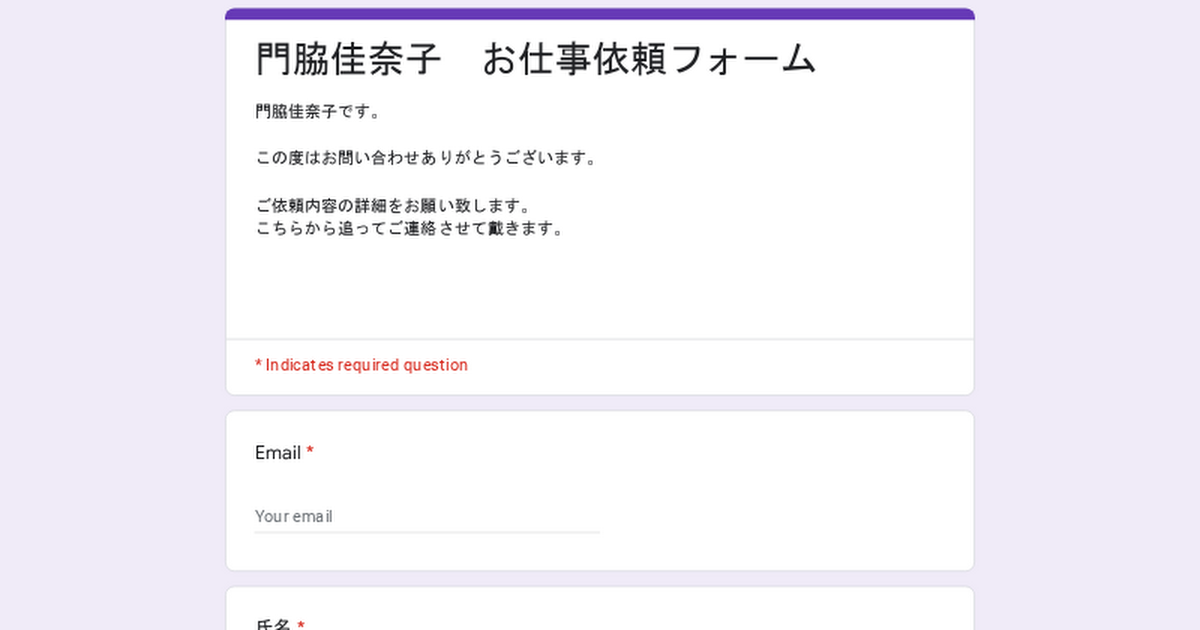
Task: Click the red asterisk beside 氏名
Action: click(301, 624)
